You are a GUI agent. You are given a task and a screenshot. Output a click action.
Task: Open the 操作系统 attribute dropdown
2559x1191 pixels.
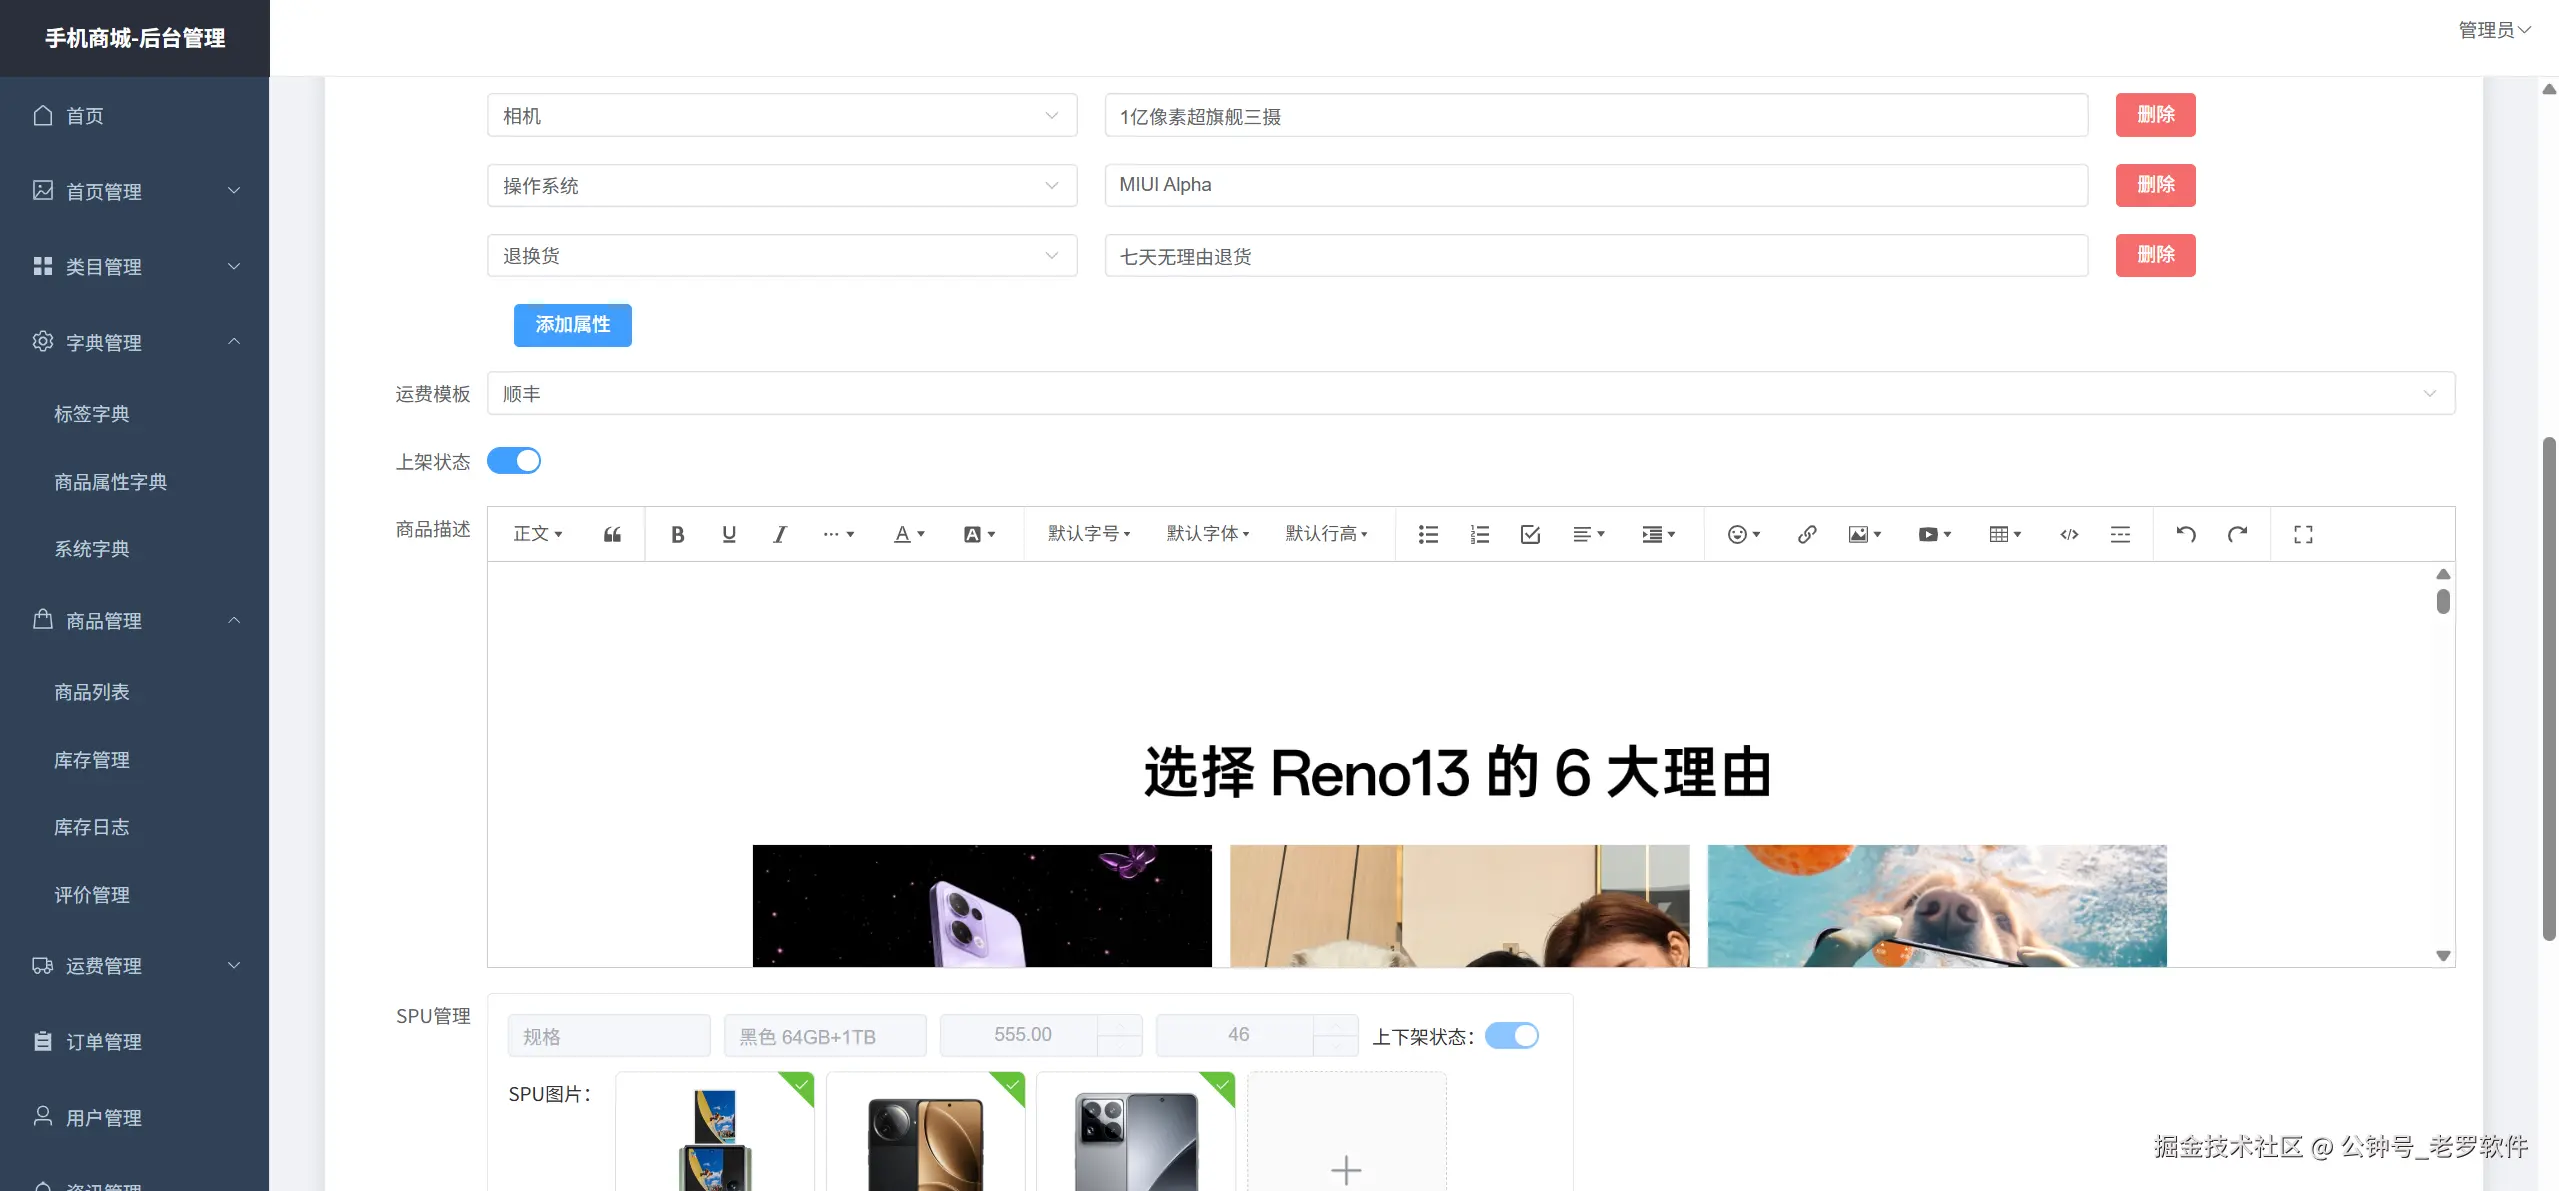(x=781, y=186)
